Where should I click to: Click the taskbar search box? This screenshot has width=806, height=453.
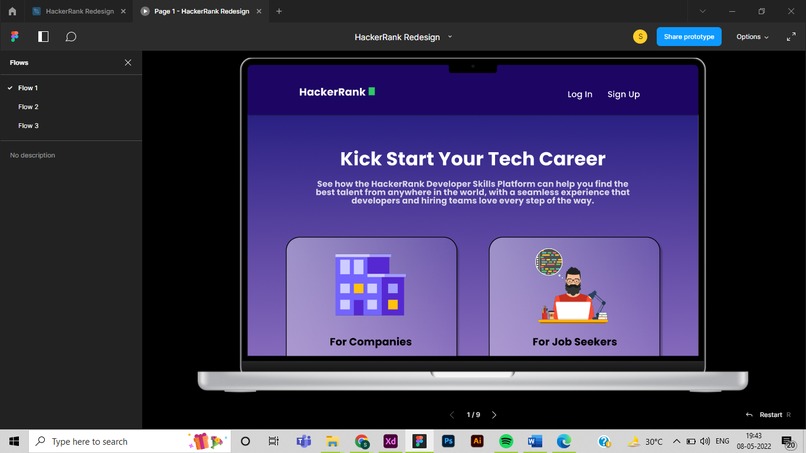click(129, 441)
